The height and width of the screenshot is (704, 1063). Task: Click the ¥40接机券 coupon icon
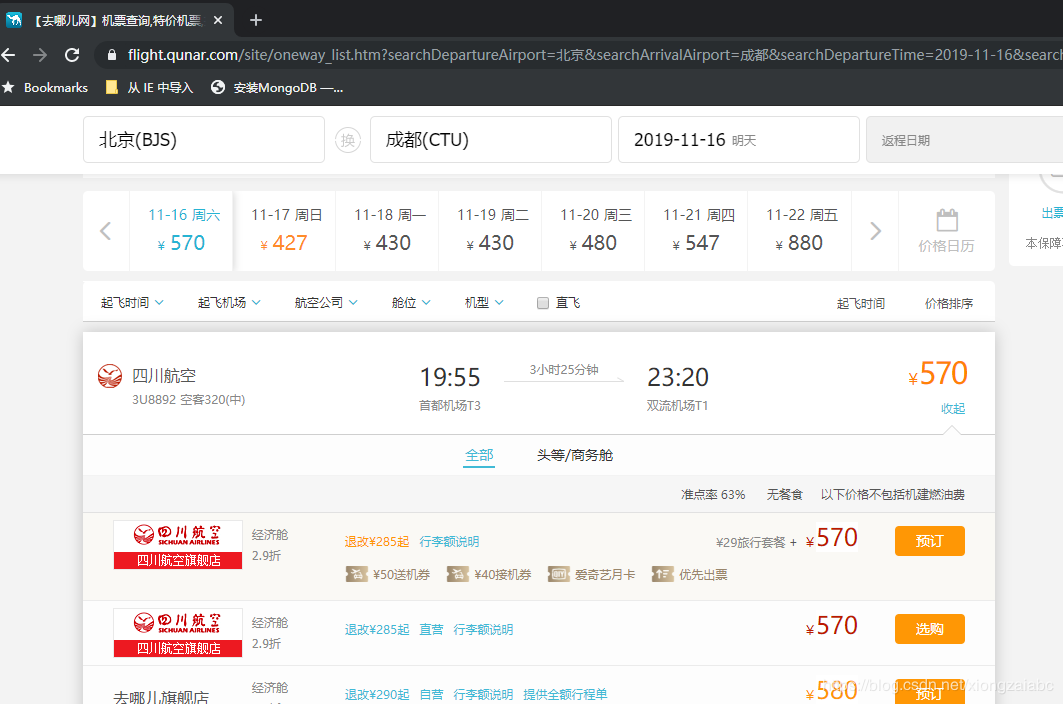(x=458, y=574)
